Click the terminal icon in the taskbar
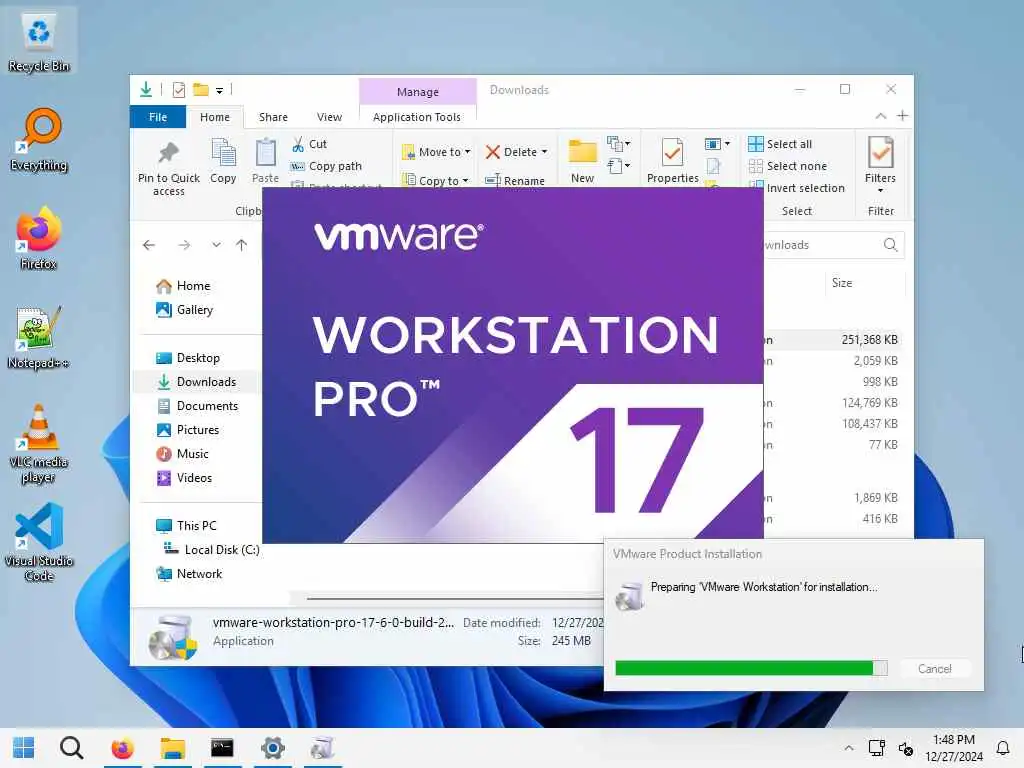This screenshot has width=1024, height=768. click(222, 748)
